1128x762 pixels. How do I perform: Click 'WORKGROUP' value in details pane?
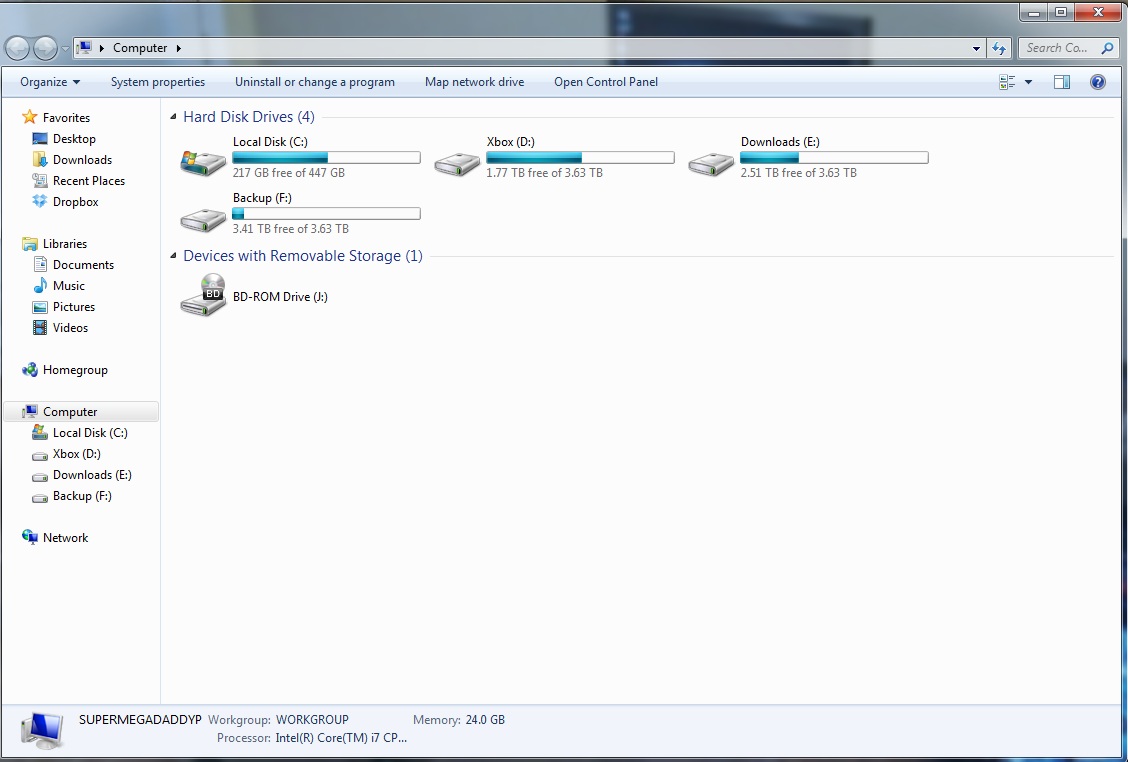coord(312,720)
